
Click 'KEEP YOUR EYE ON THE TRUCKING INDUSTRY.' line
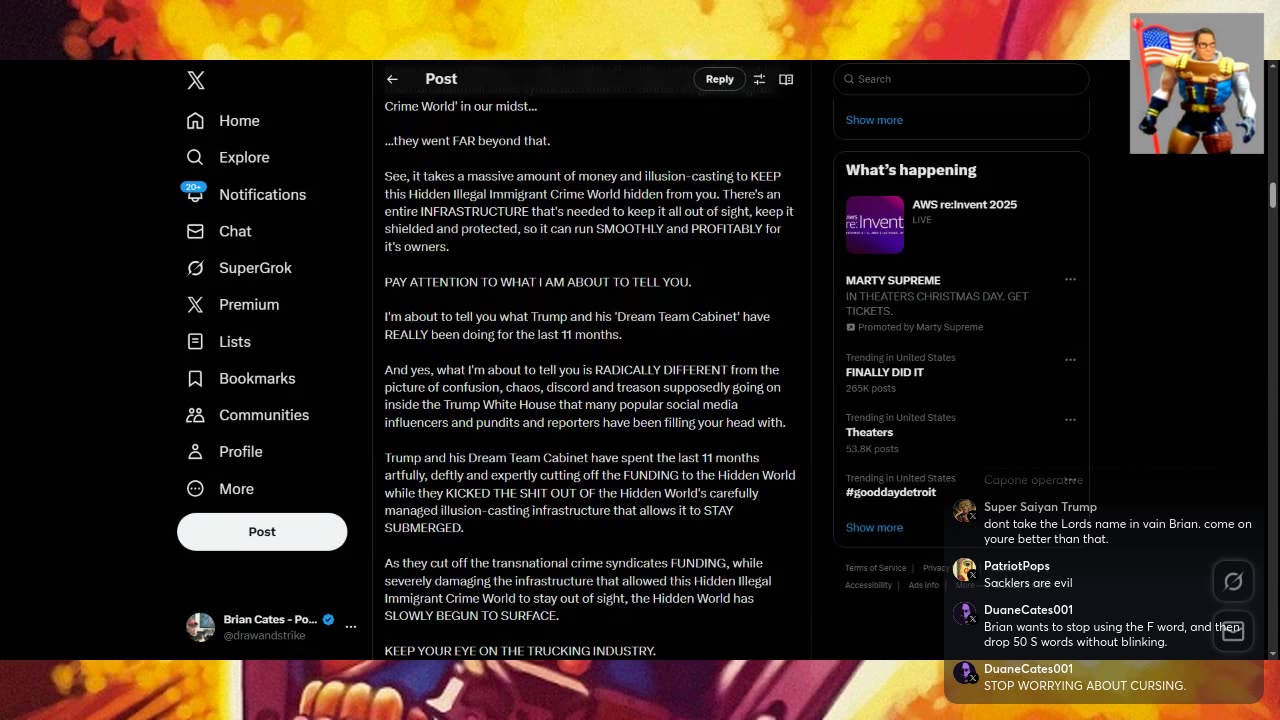coord(520,651)
